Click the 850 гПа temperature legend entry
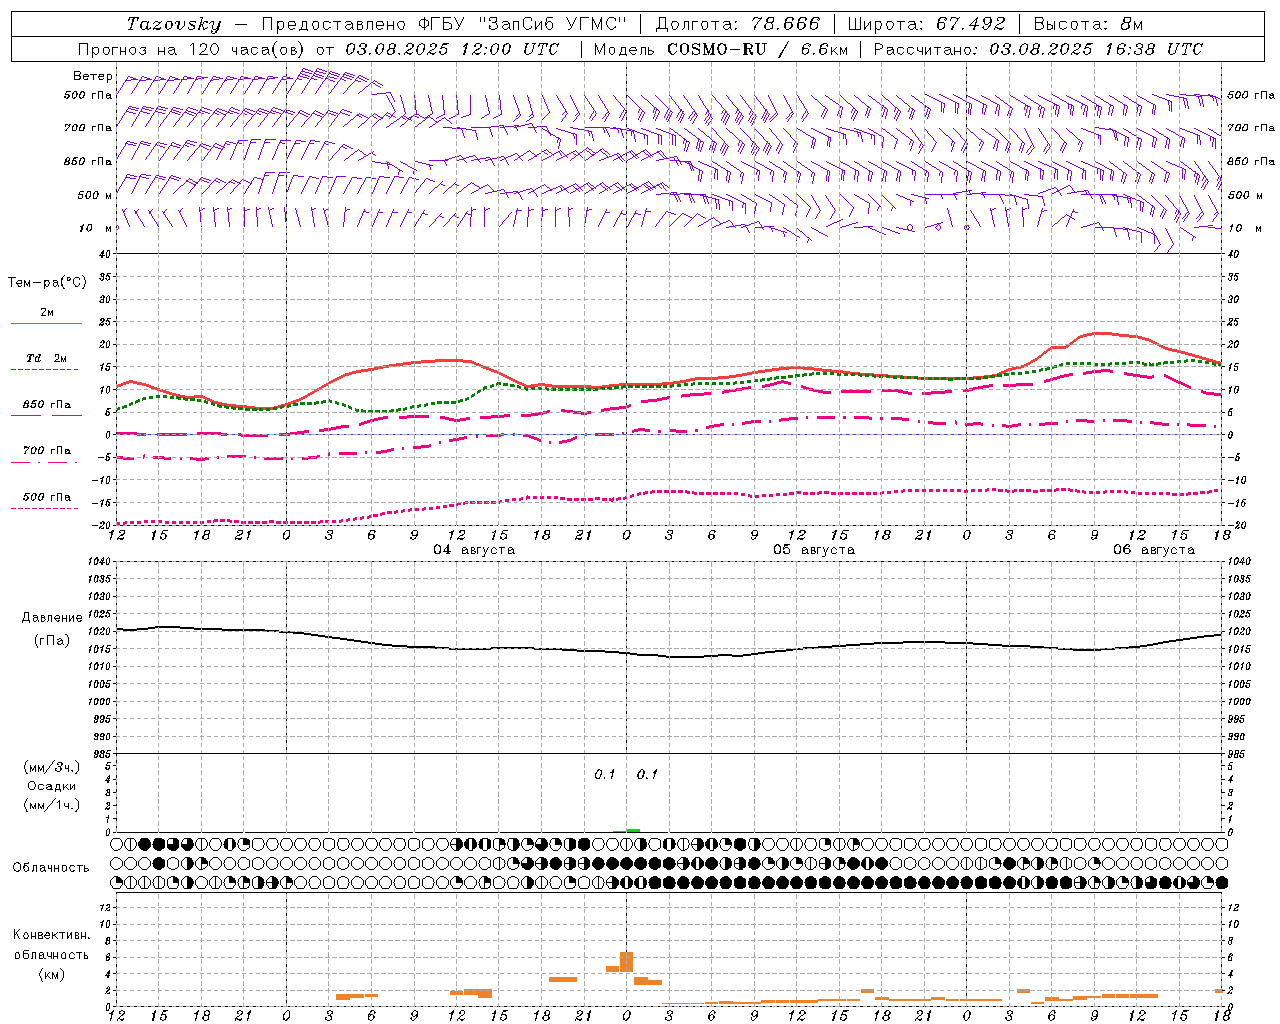 tap(47, 405)
